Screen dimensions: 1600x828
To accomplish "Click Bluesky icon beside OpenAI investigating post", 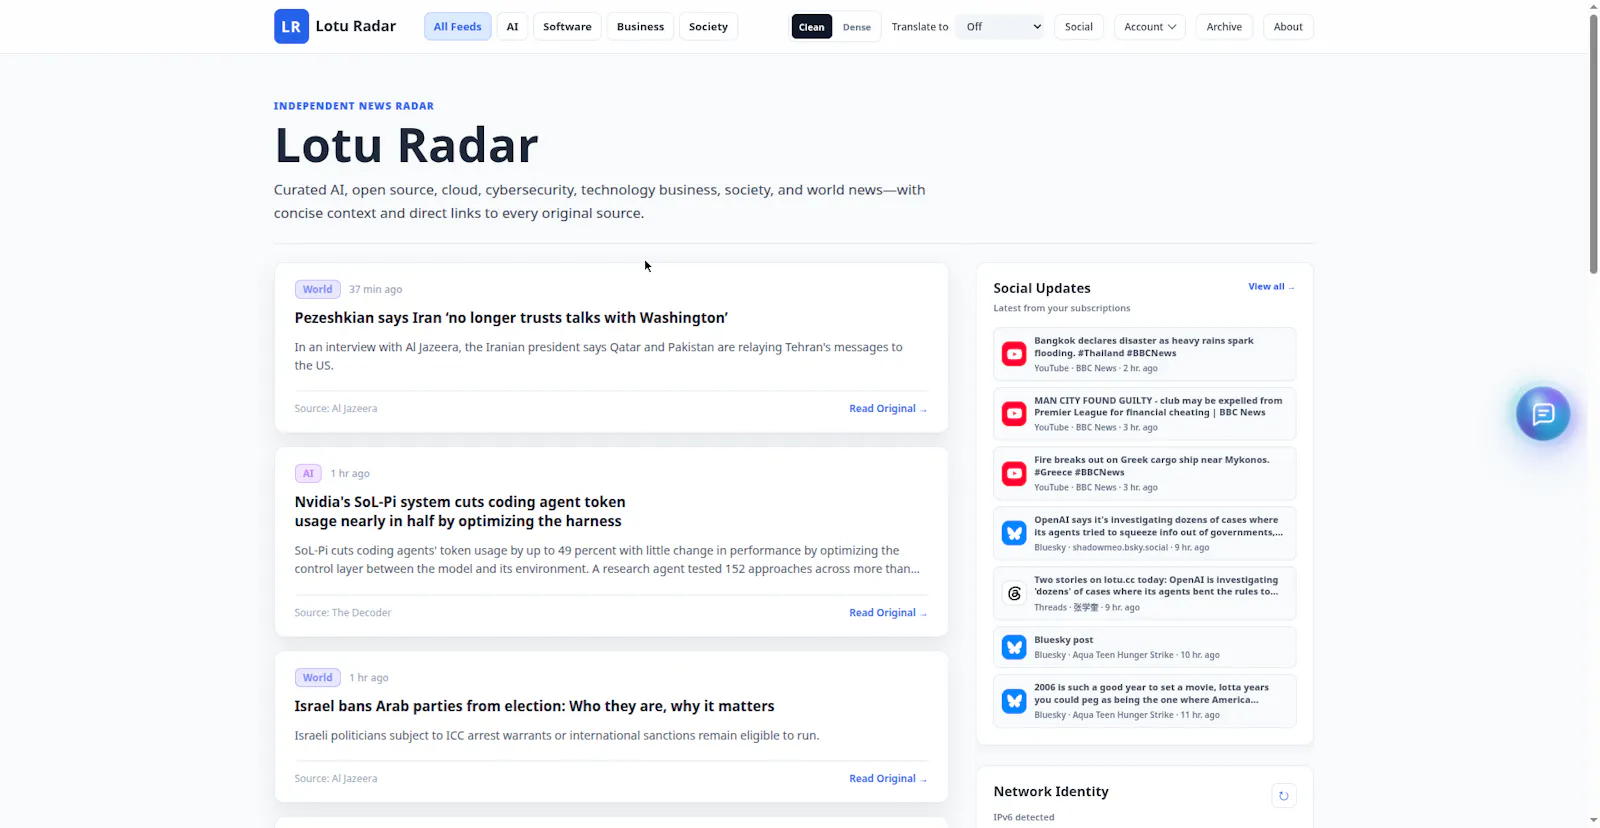I will point(1014,534).
